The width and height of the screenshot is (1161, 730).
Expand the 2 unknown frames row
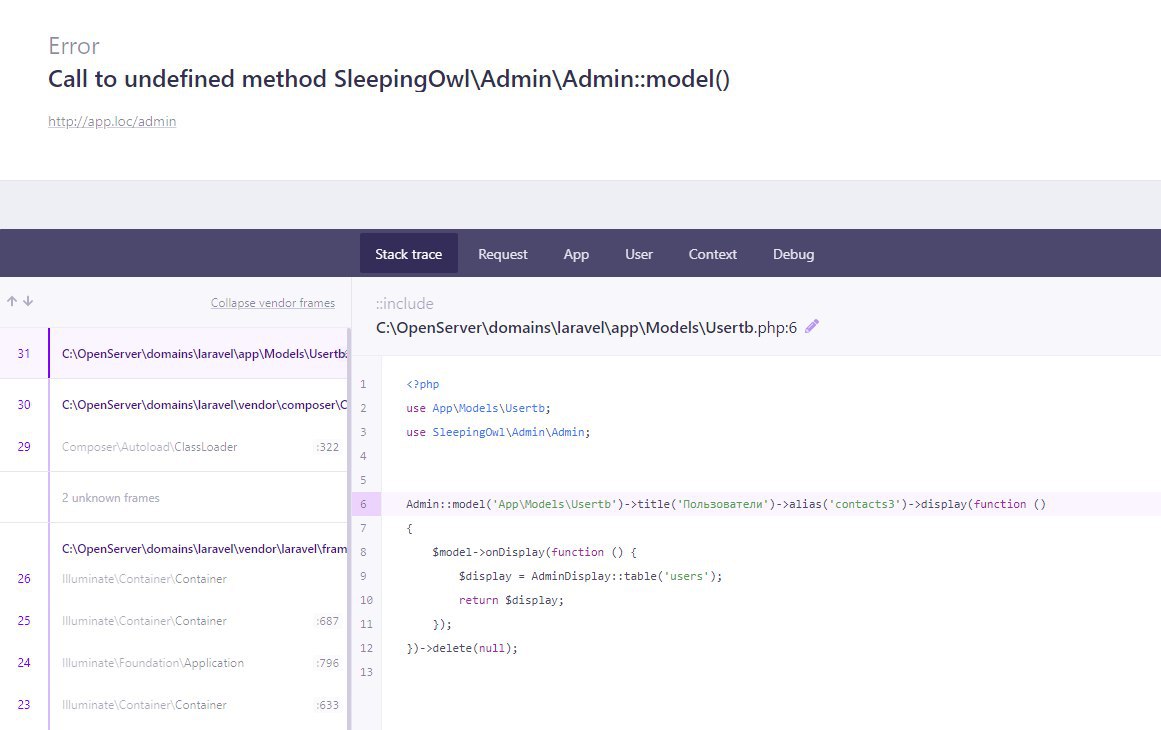pos(174,498)
